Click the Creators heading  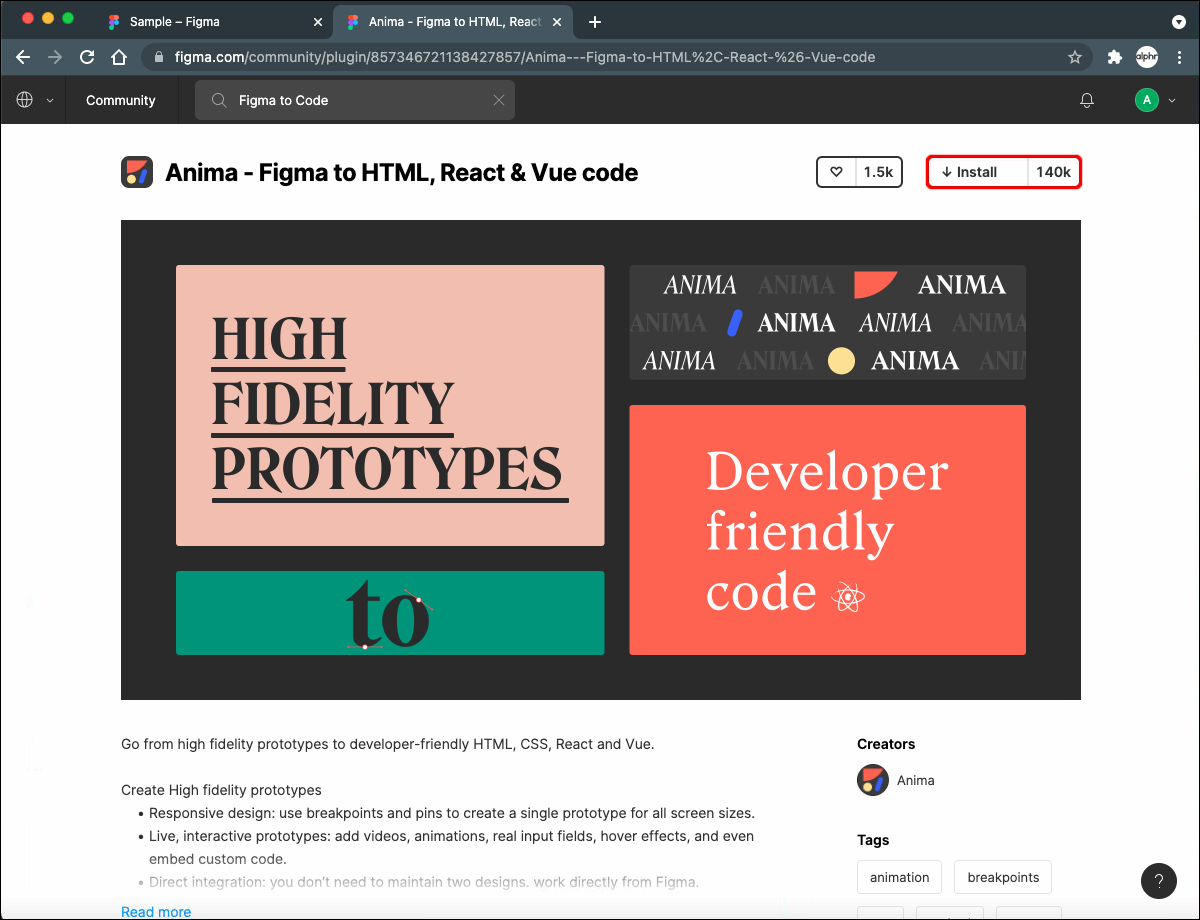[886, 744]
